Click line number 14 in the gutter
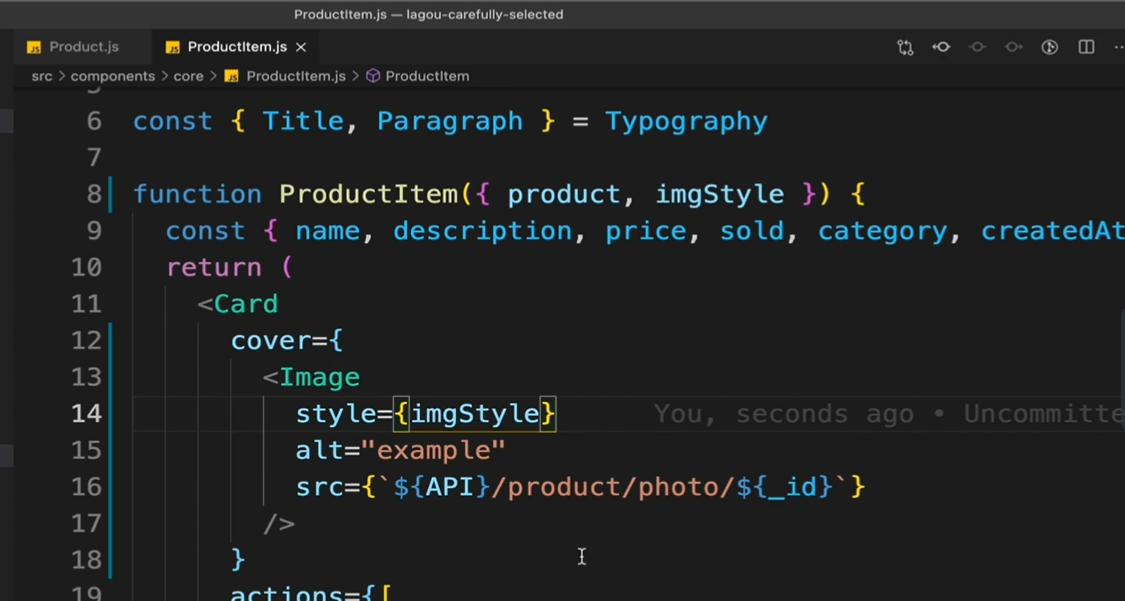The image size is (1125, 601). point(87,414)
